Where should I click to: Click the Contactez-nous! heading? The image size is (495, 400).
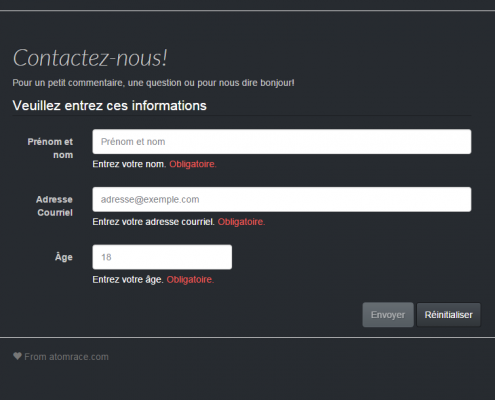[90, 58]
